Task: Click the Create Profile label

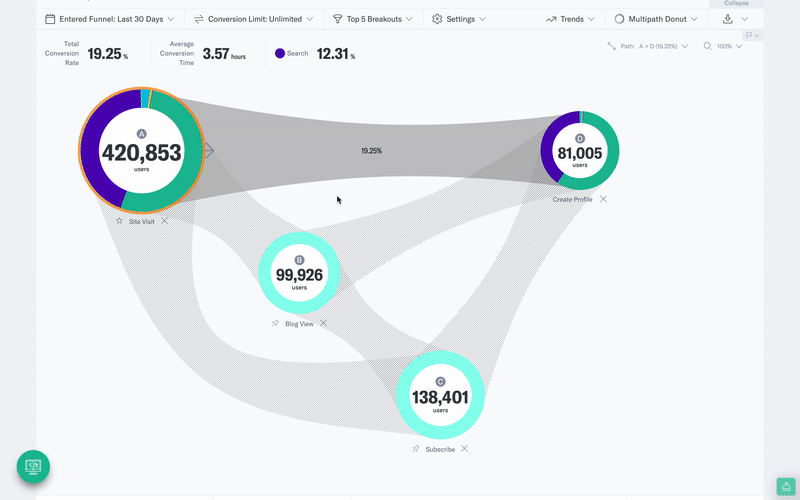Action: click(x=572, y=199)
